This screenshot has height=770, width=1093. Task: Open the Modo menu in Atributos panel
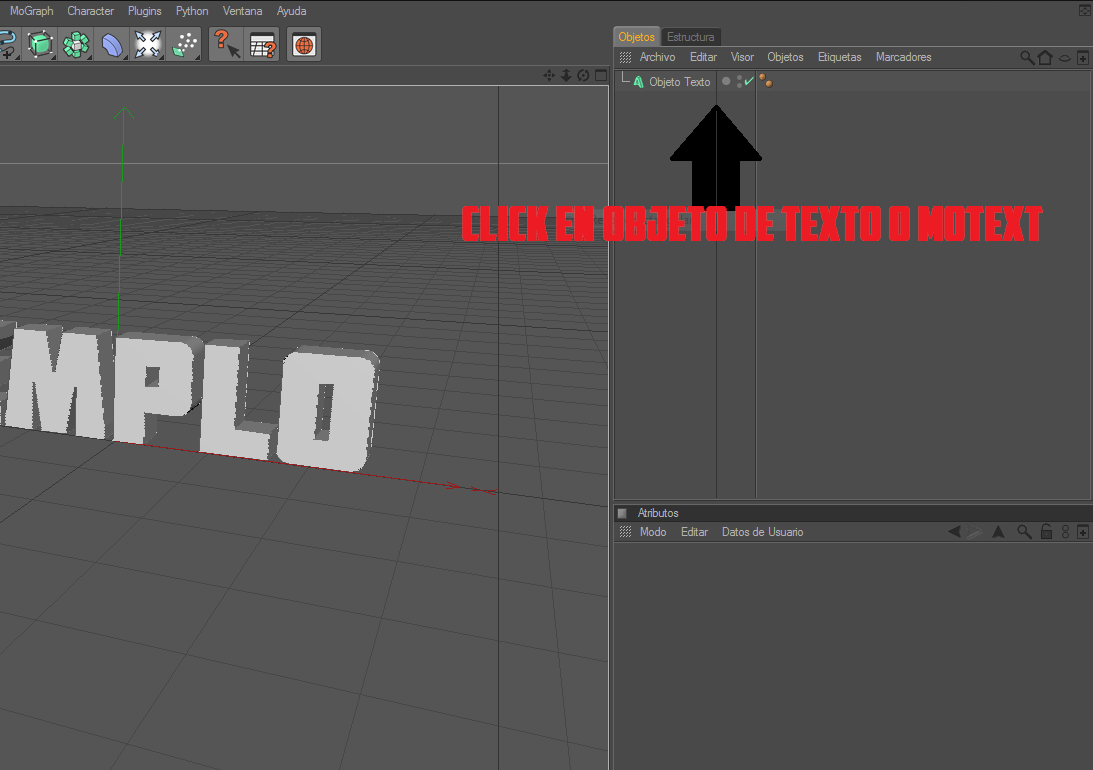point(653,532)
